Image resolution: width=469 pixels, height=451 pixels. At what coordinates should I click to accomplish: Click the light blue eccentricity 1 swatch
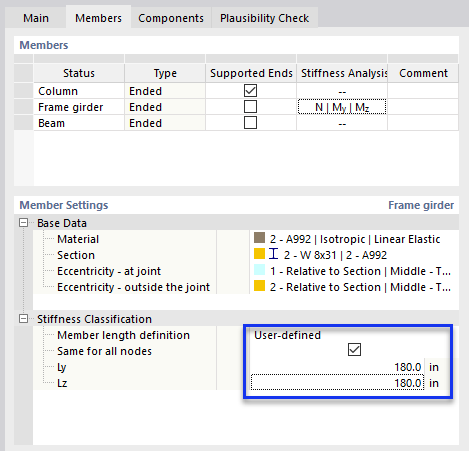click(259, 270)
